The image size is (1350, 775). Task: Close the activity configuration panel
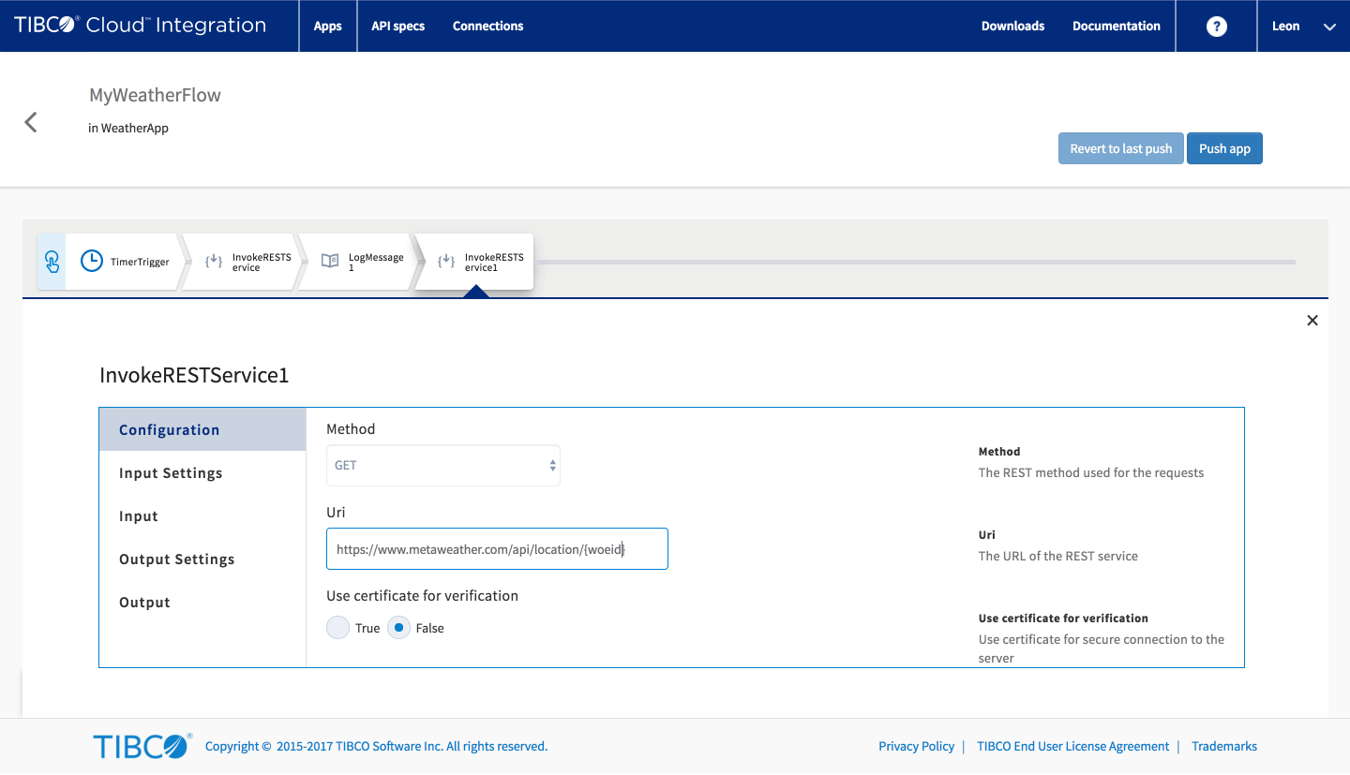point(1312,320)
